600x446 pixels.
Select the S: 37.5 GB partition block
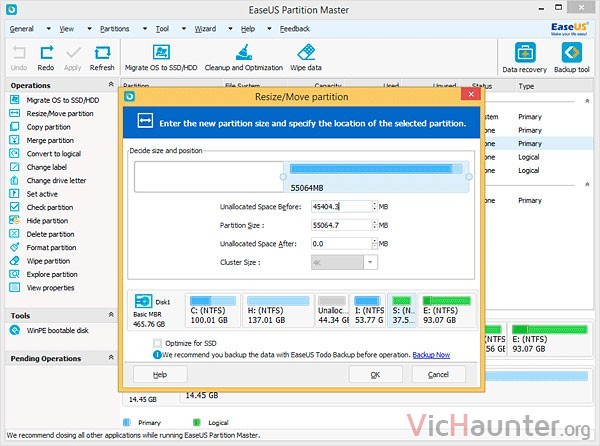[402, 310]
